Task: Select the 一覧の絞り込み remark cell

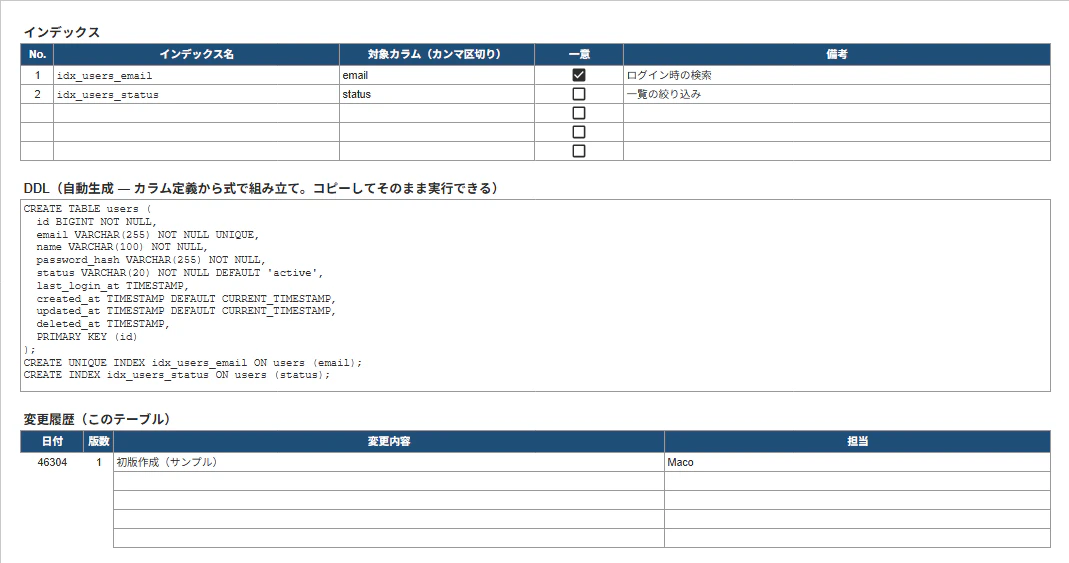Action: pyautogui.click(x=837, y=94)
